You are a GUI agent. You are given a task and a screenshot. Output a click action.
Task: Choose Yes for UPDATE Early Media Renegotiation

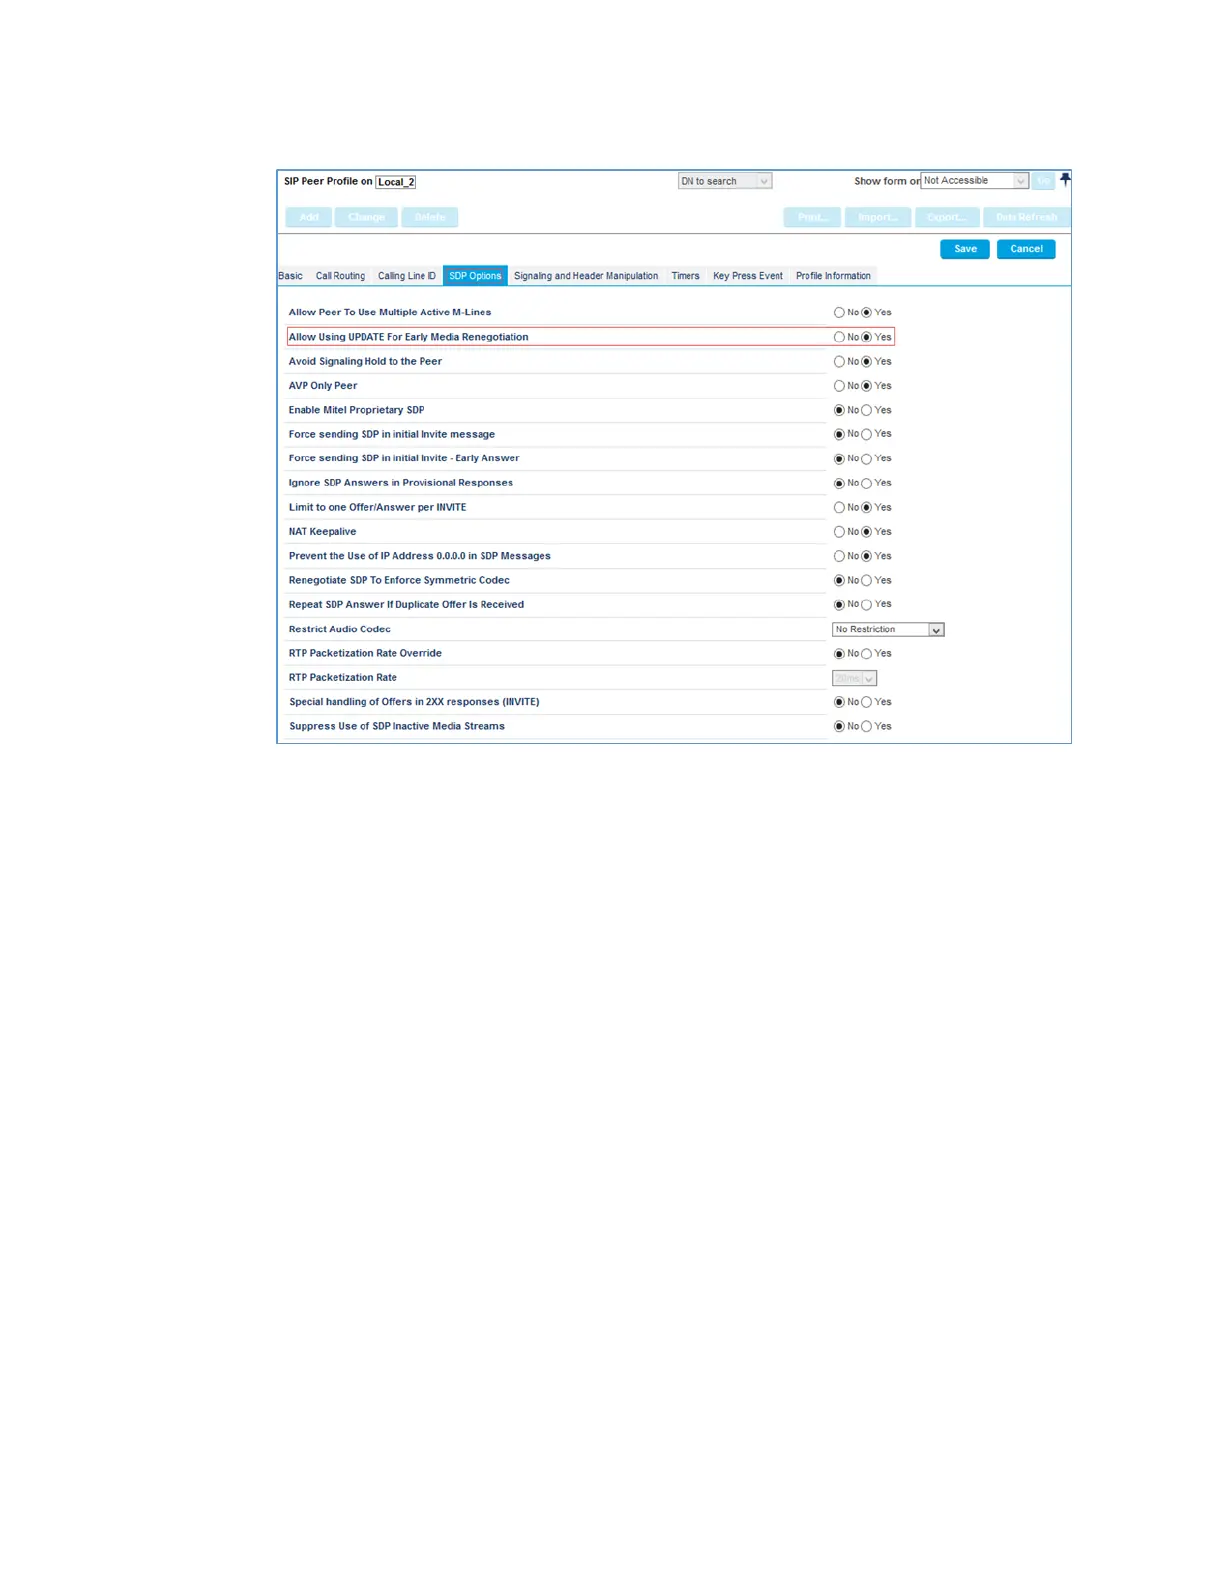click(867, 337)
